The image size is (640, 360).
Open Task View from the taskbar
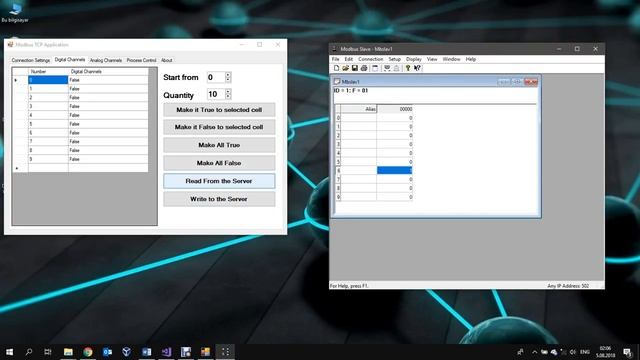coord(48,352)
